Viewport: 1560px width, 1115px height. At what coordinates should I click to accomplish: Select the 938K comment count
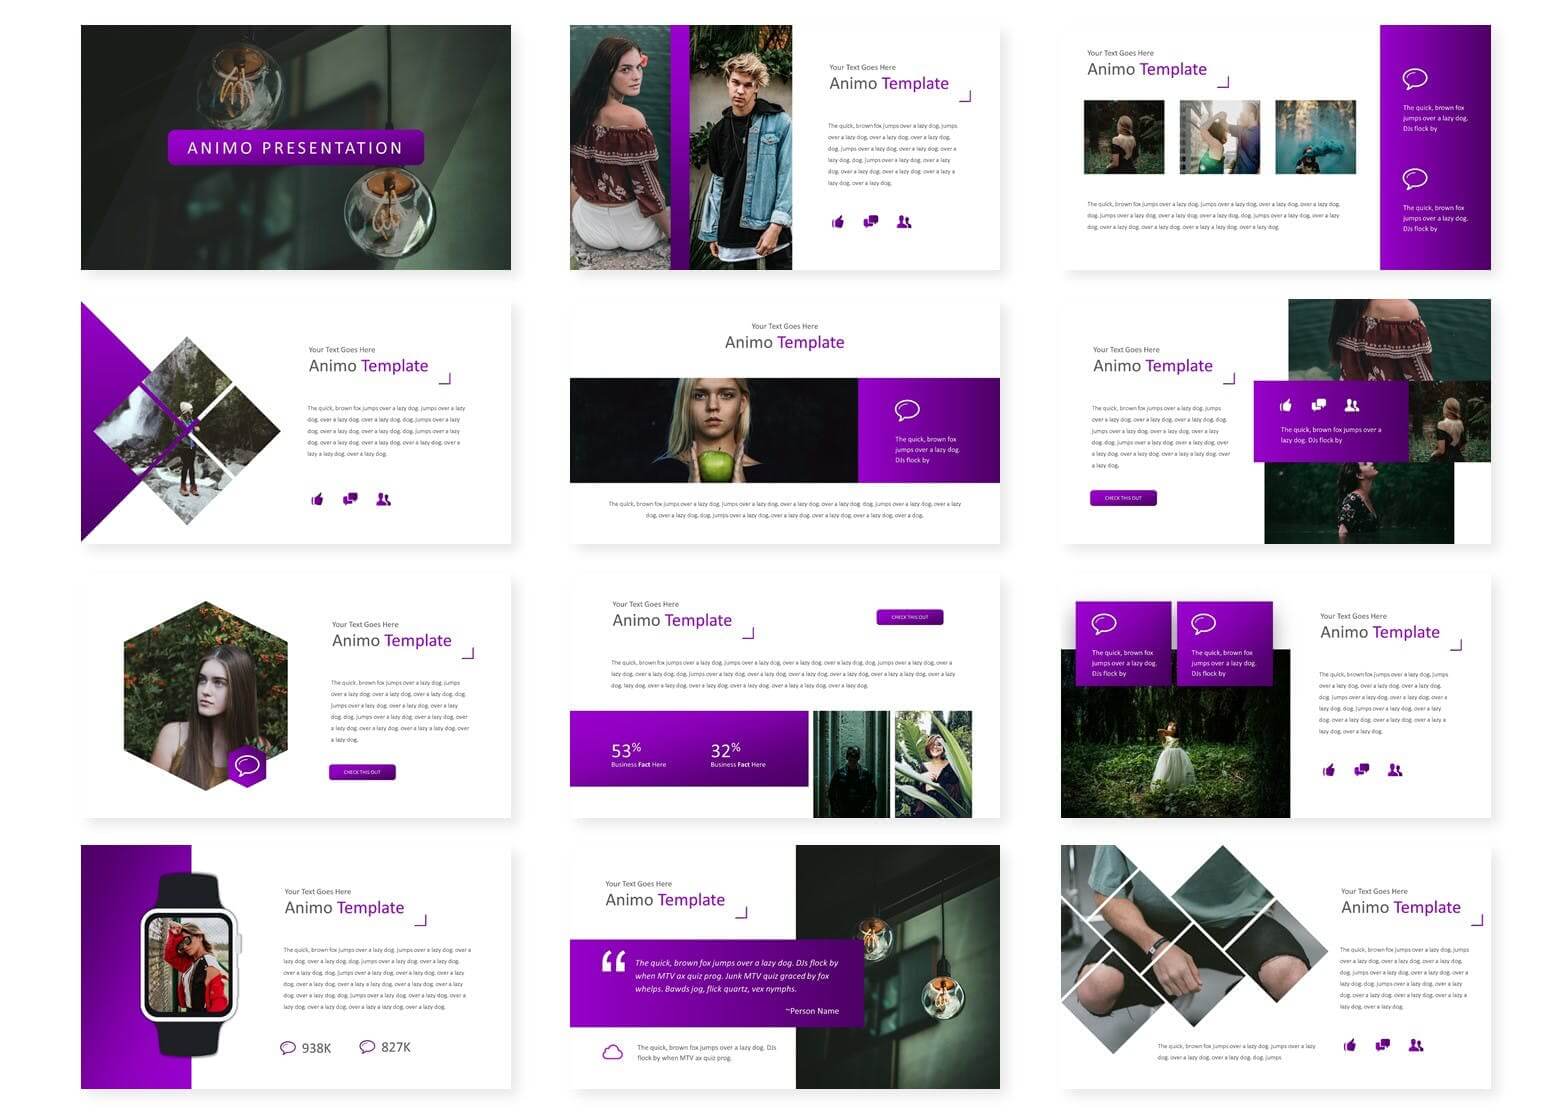click(x=316, y=1048)
